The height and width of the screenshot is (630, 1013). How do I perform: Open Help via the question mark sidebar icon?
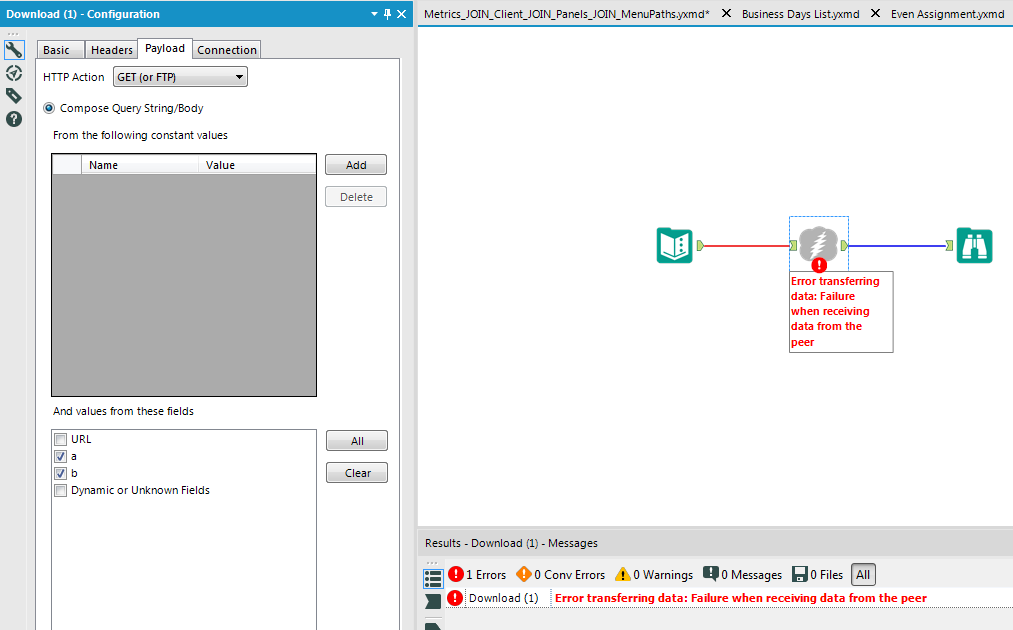[13, 119]
